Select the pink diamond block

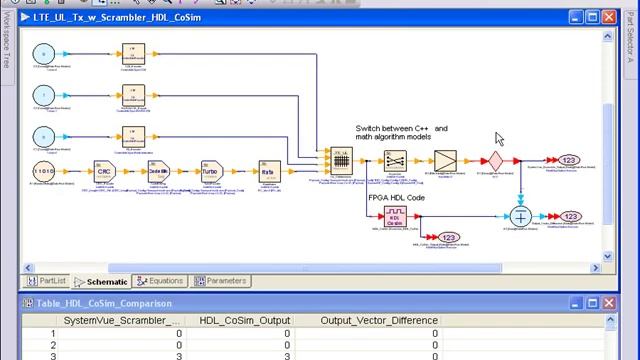[x=496, y=161]
